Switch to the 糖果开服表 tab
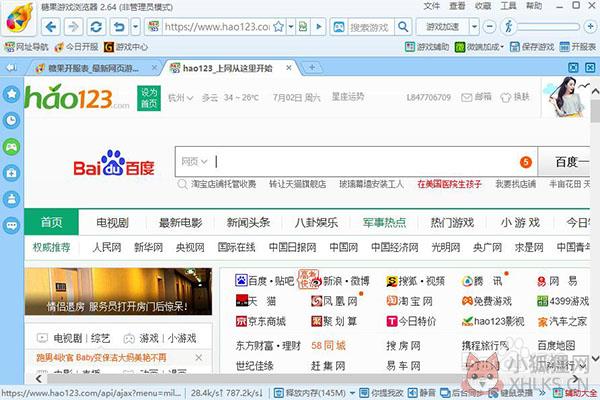The width and height of the screenshot is (600, 400). click(94, 68)
